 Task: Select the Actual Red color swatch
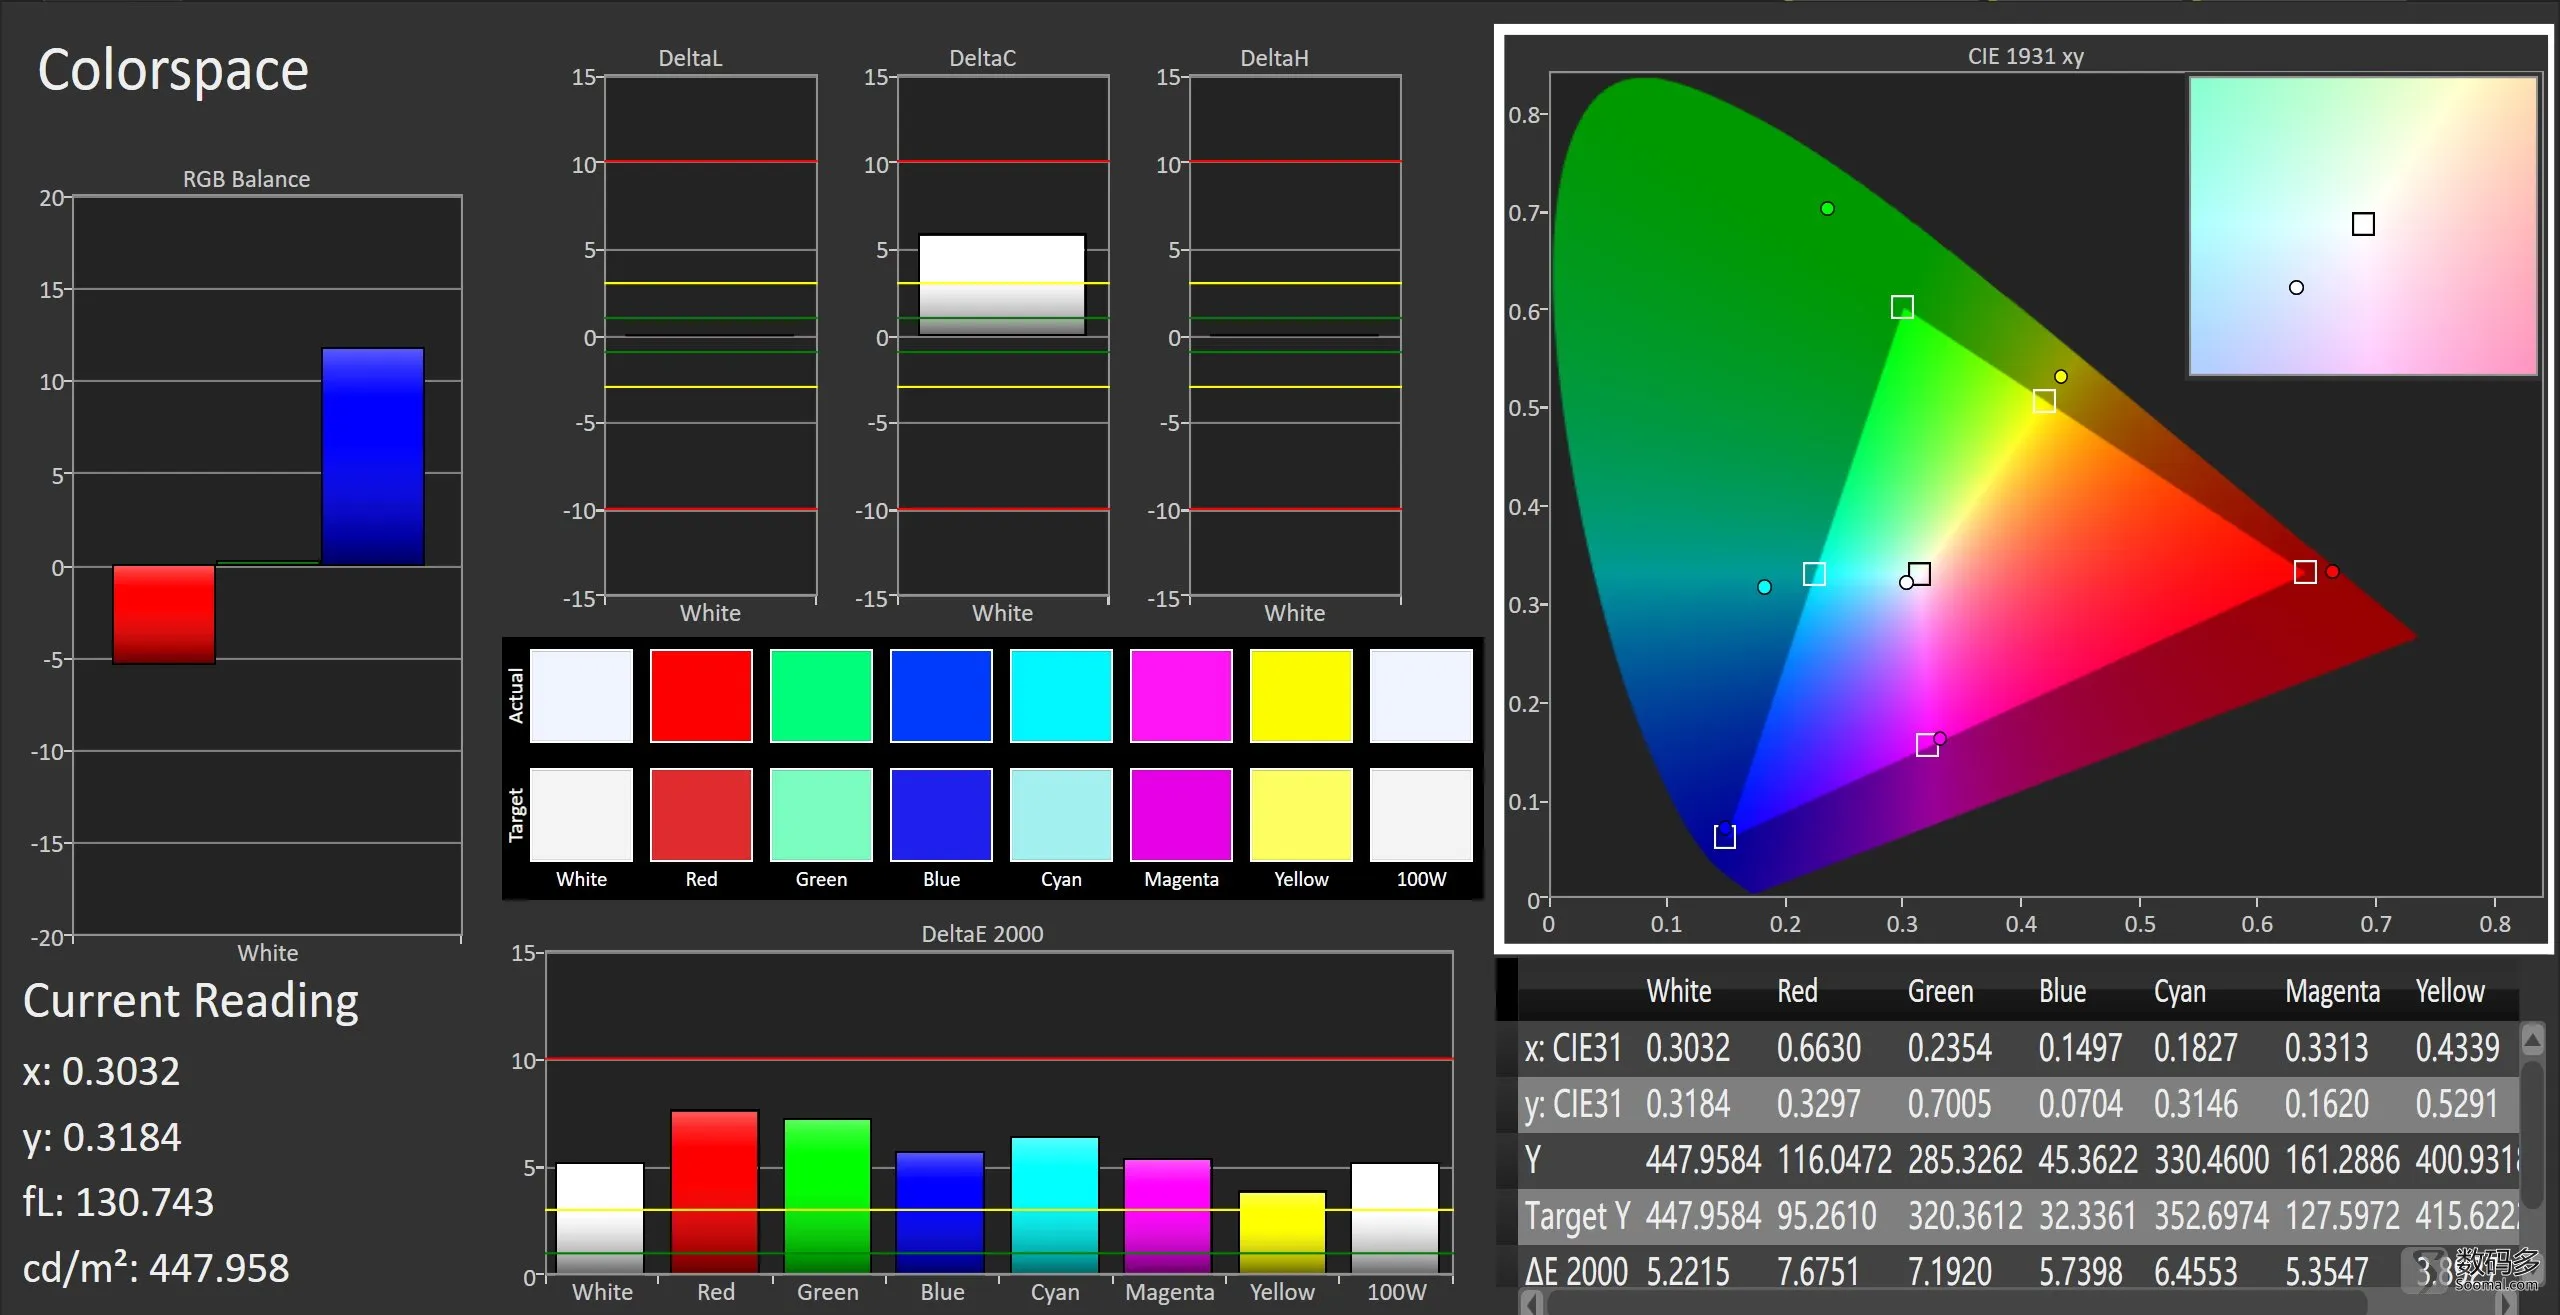point(701,696)
